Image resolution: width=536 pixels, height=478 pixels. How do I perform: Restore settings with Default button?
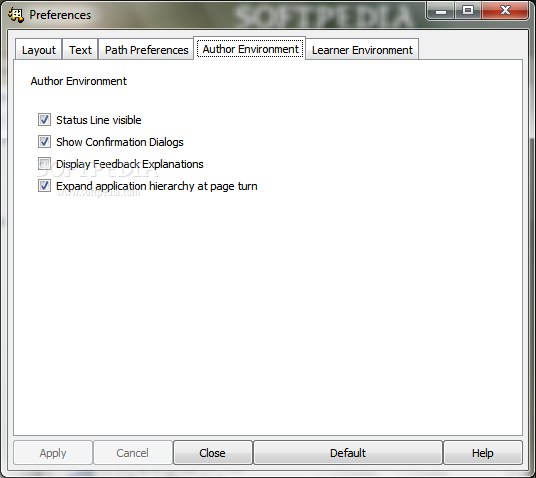point(348,453)
